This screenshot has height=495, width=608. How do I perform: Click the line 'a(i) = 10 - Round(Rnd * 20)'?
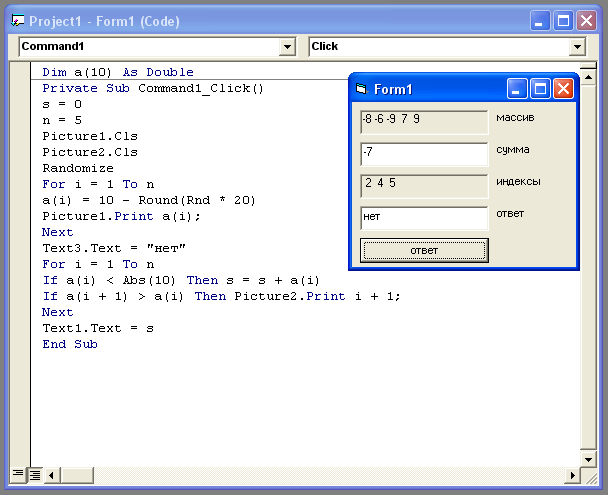pyautogui.click(x=149, y=200)
